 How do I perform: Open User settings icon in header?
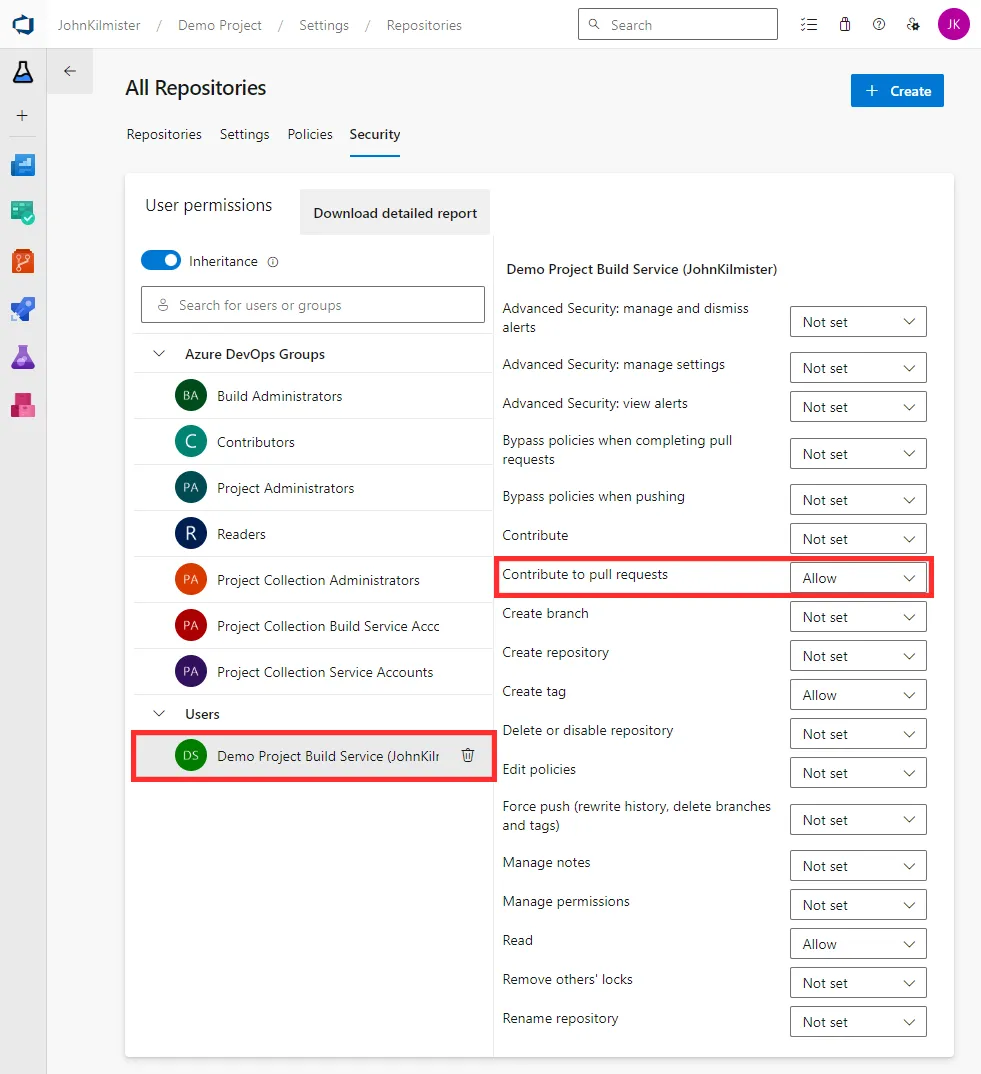(x=913, y=25)
